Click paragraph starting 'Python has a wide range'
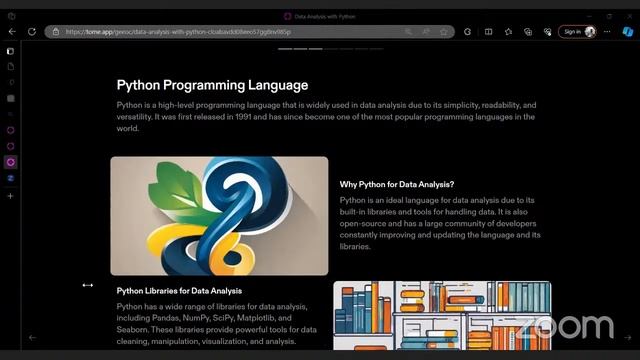The image size is (640, 360). tap(216, 324)
